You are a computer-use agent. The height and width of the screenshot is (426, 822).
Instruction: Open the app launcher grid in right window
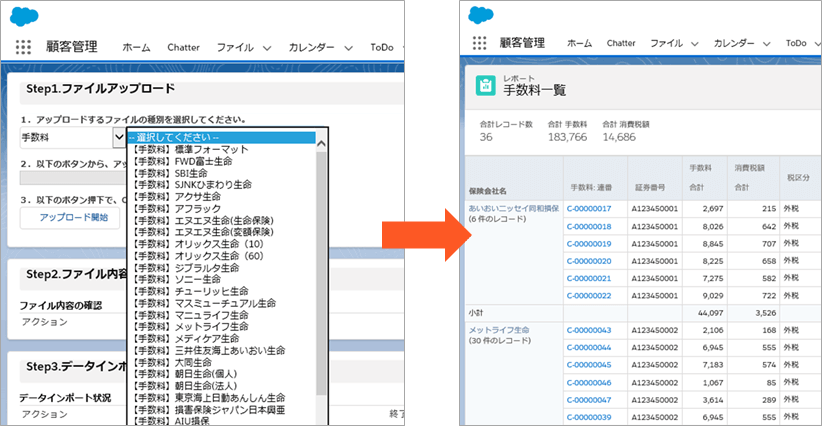[x=479, y=43]
